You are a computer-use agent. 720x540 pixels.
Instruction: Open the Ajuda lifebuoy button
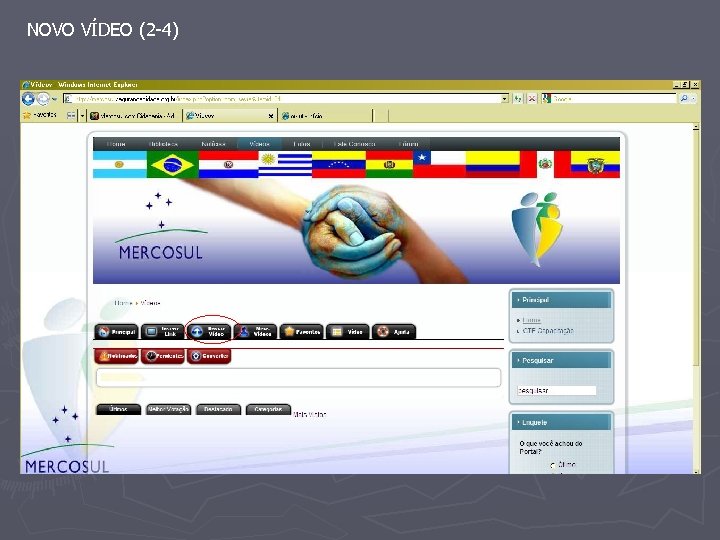[394, 332]
